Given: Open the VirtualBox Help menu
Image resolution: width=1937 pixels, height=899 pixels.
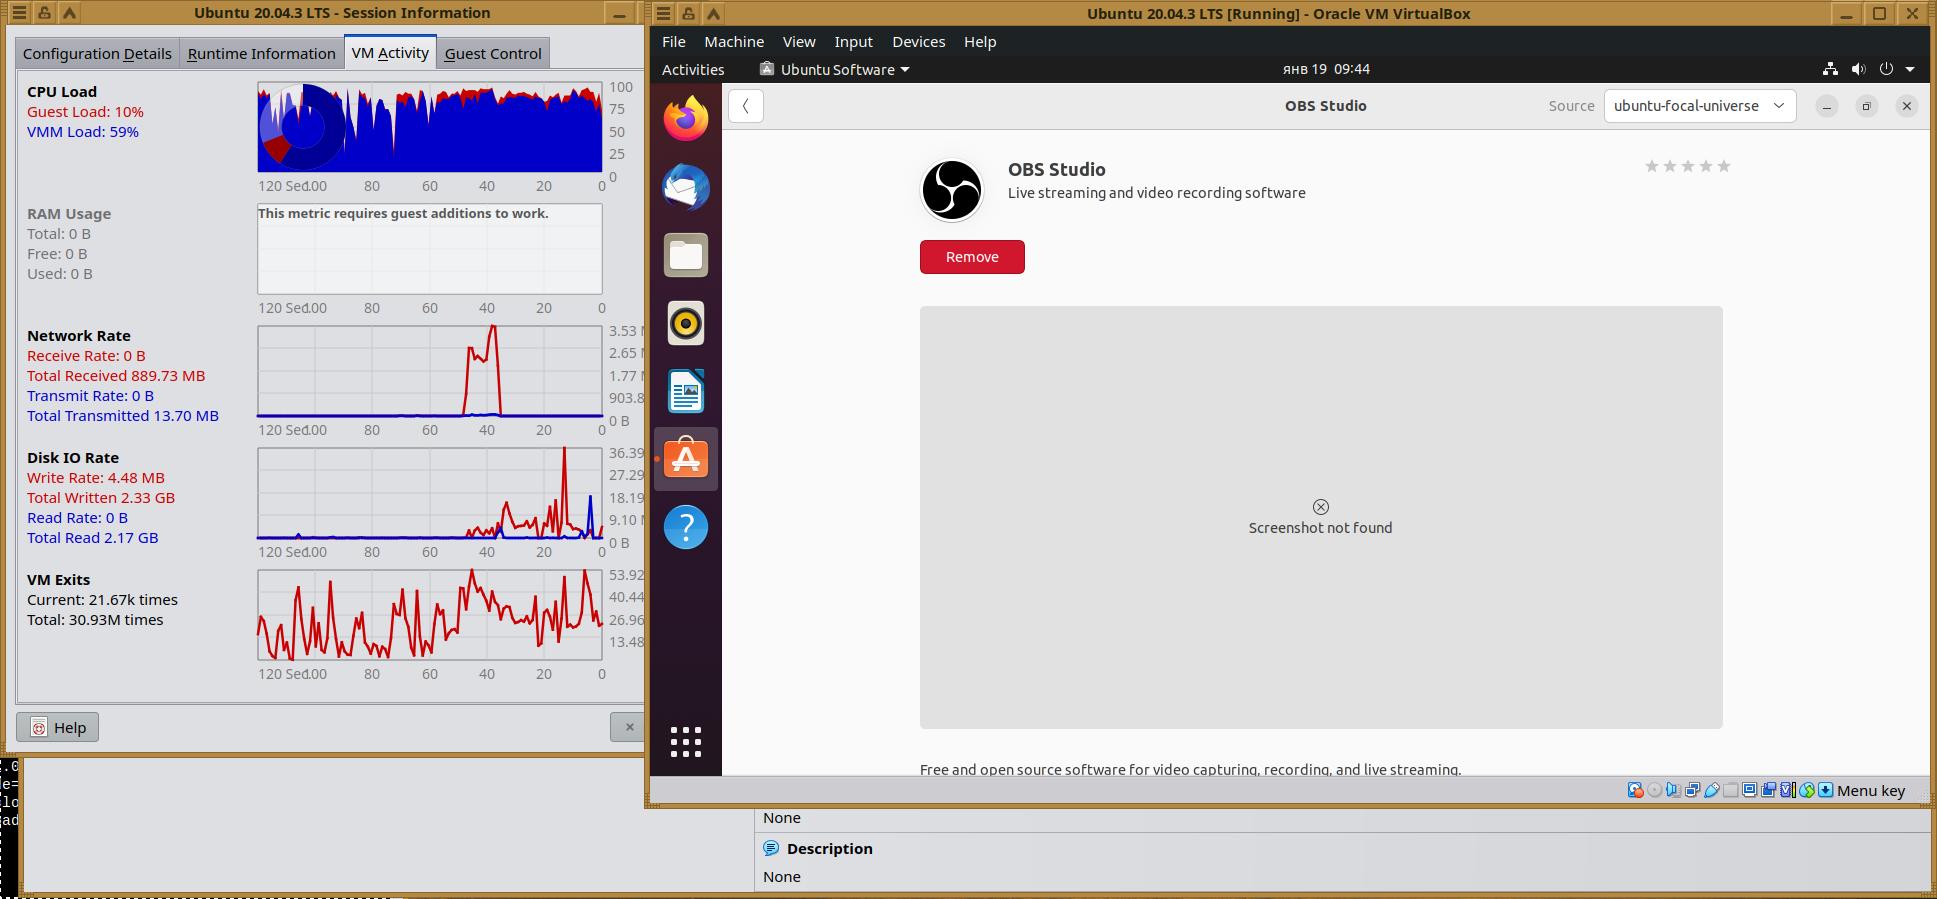Looking at the screenshot, I should tap(980, 42).
